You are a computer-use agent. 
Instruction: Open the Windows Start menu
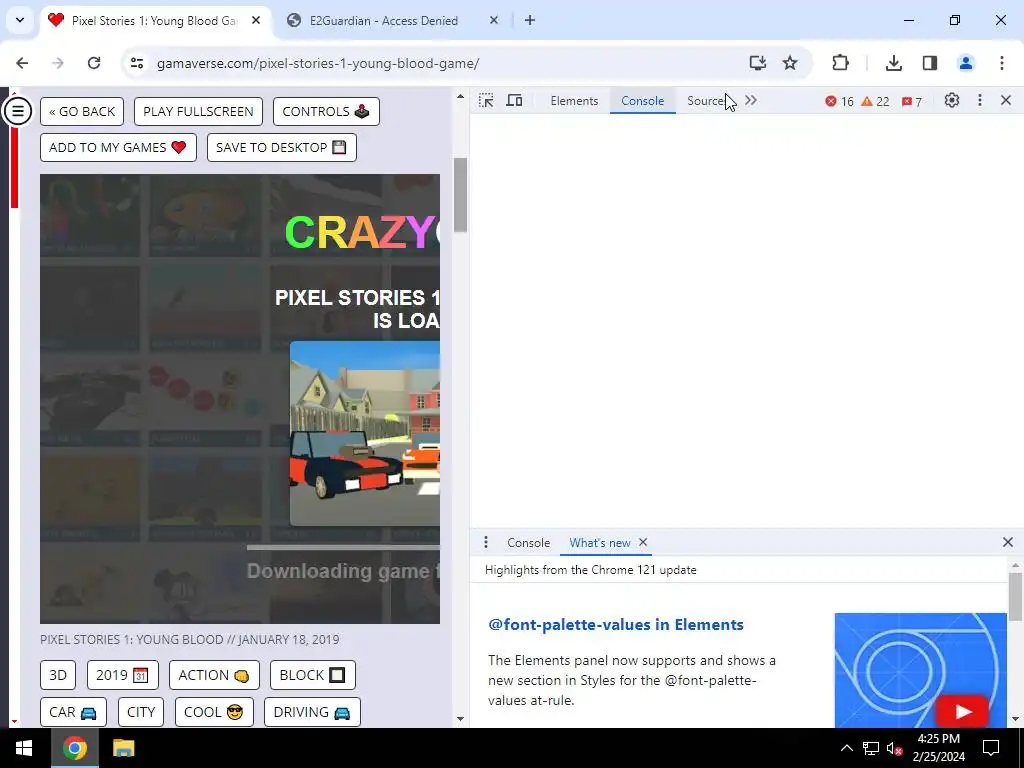point(24,748)
